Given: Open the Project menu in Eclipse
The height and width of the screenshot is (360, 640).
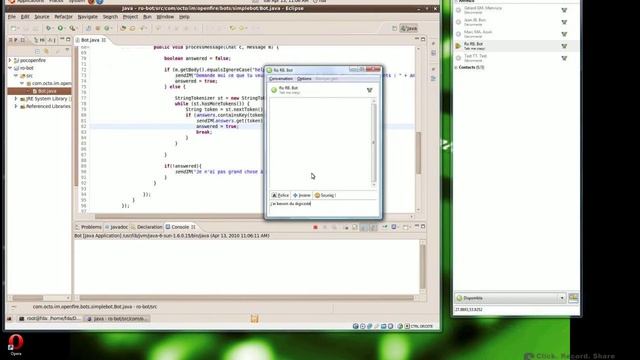Looking at the screenshot, I should (130, 17).
